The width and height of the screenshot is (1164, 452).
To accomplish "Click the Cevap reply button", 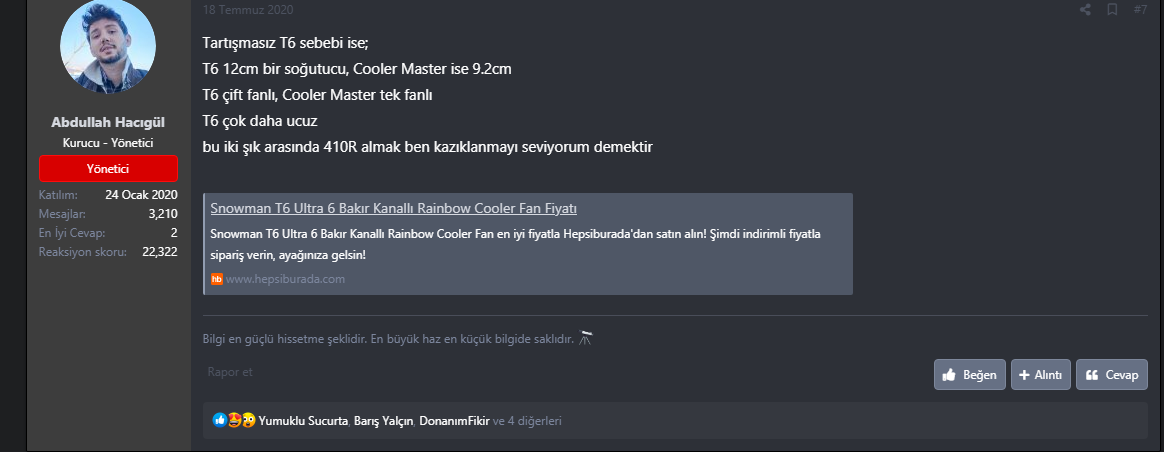I will click(1111, 375).
